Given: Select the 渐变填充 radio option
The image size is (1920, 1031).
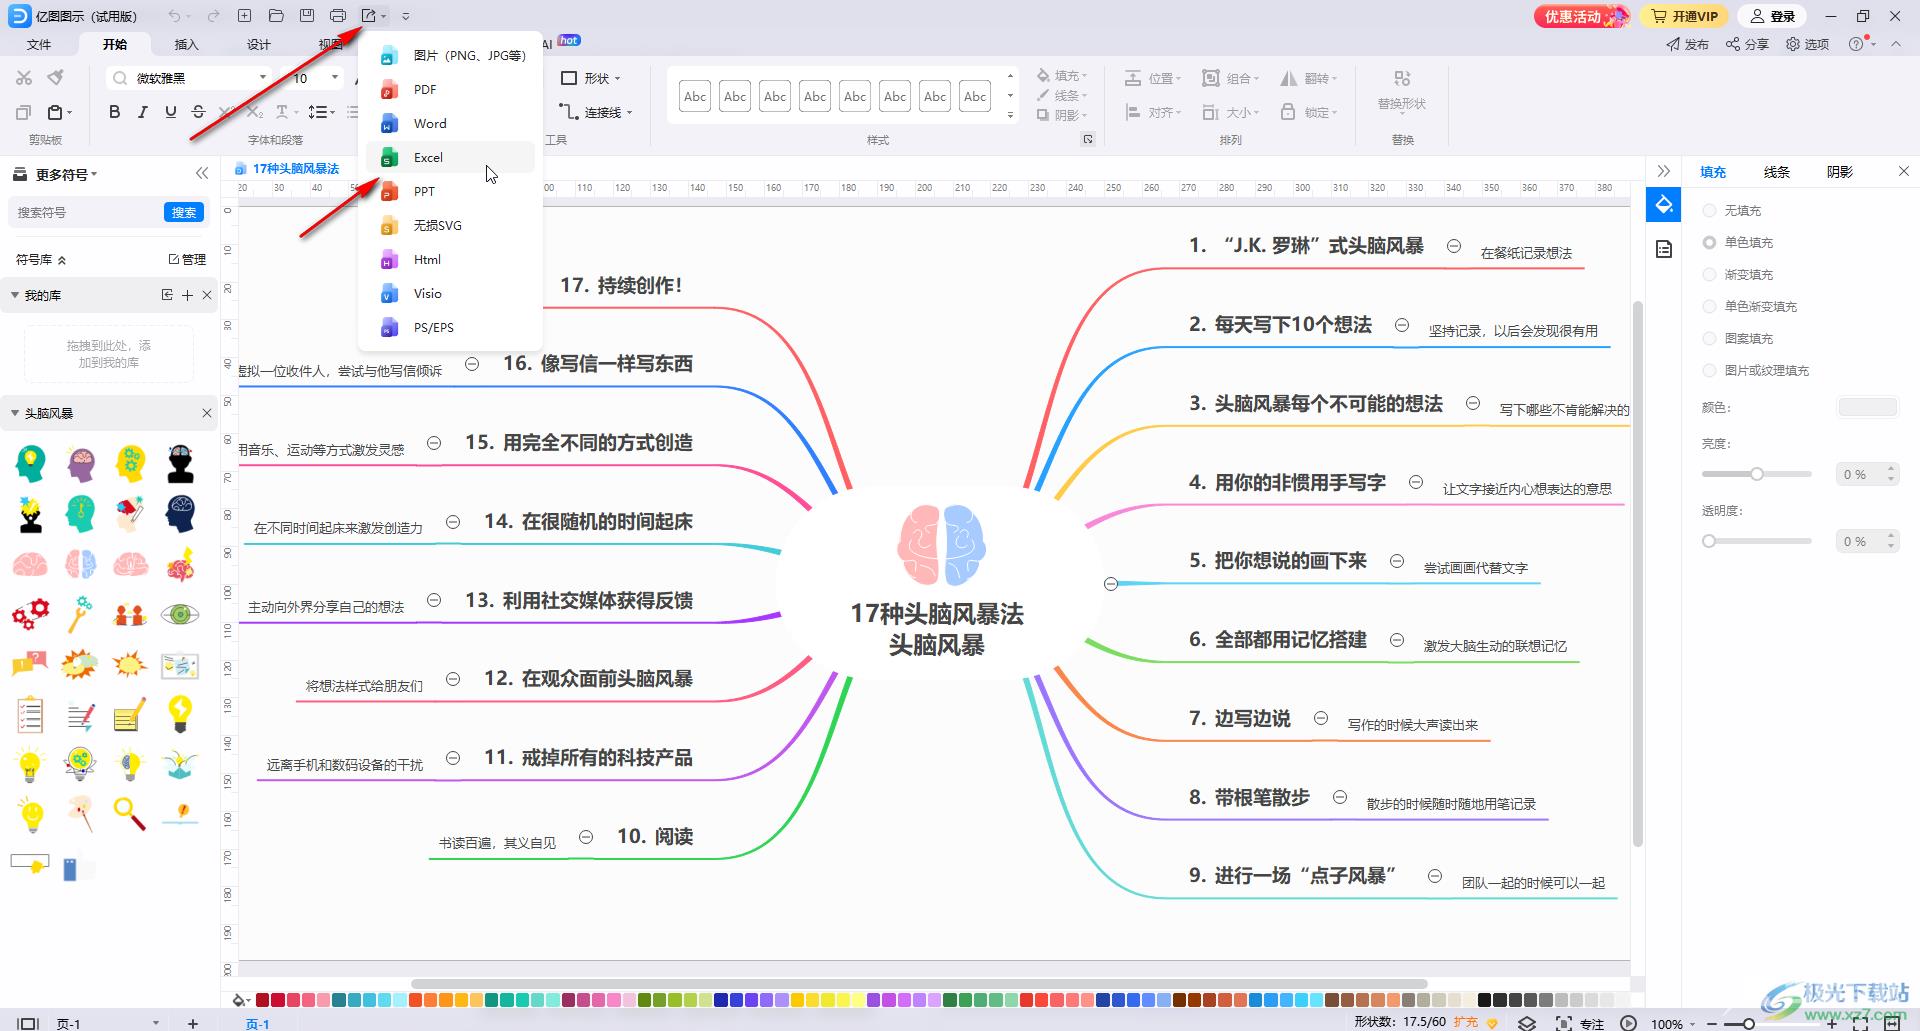Looking at the screenshot, I should (1709, 274).
